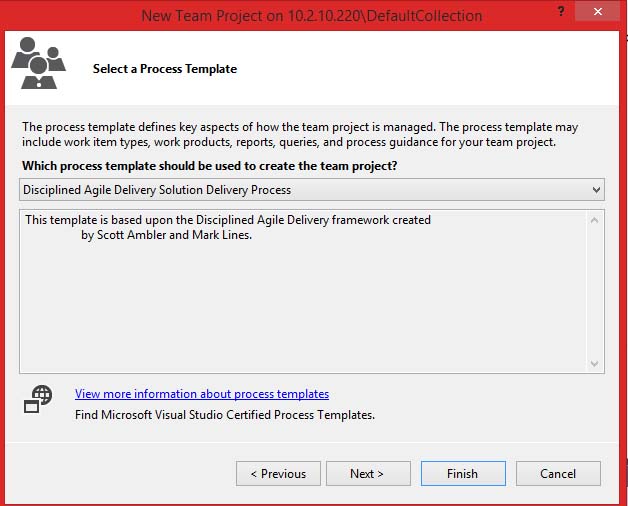This screenshot has width=628, height=506.
Task: Go to the Next wizard page
Action: point(368,474)
